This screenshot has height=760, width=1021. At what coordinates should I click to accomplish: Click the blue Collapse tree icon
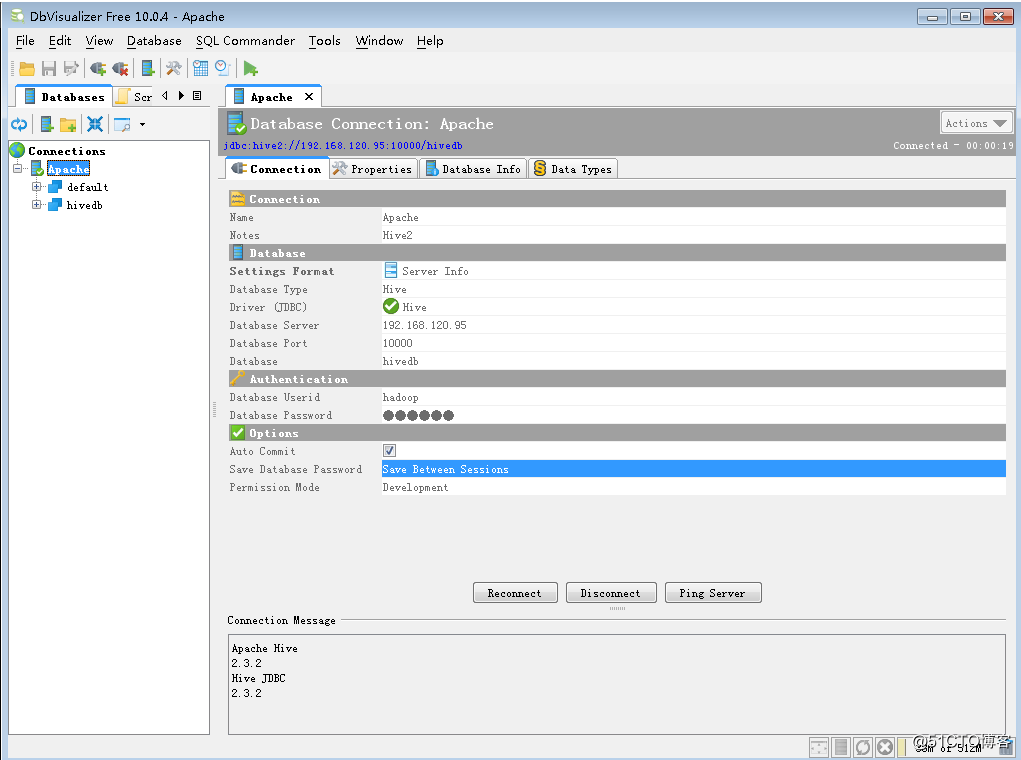[x=95, y=124]
